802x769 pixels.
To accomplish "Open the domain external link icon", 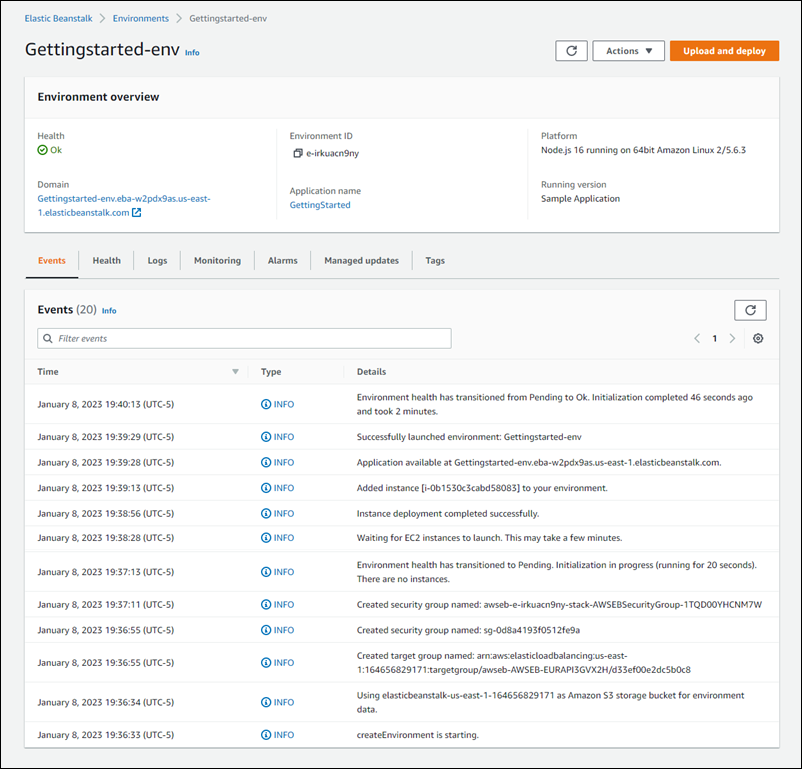I will pyautogui.click(x=137, y=213).
